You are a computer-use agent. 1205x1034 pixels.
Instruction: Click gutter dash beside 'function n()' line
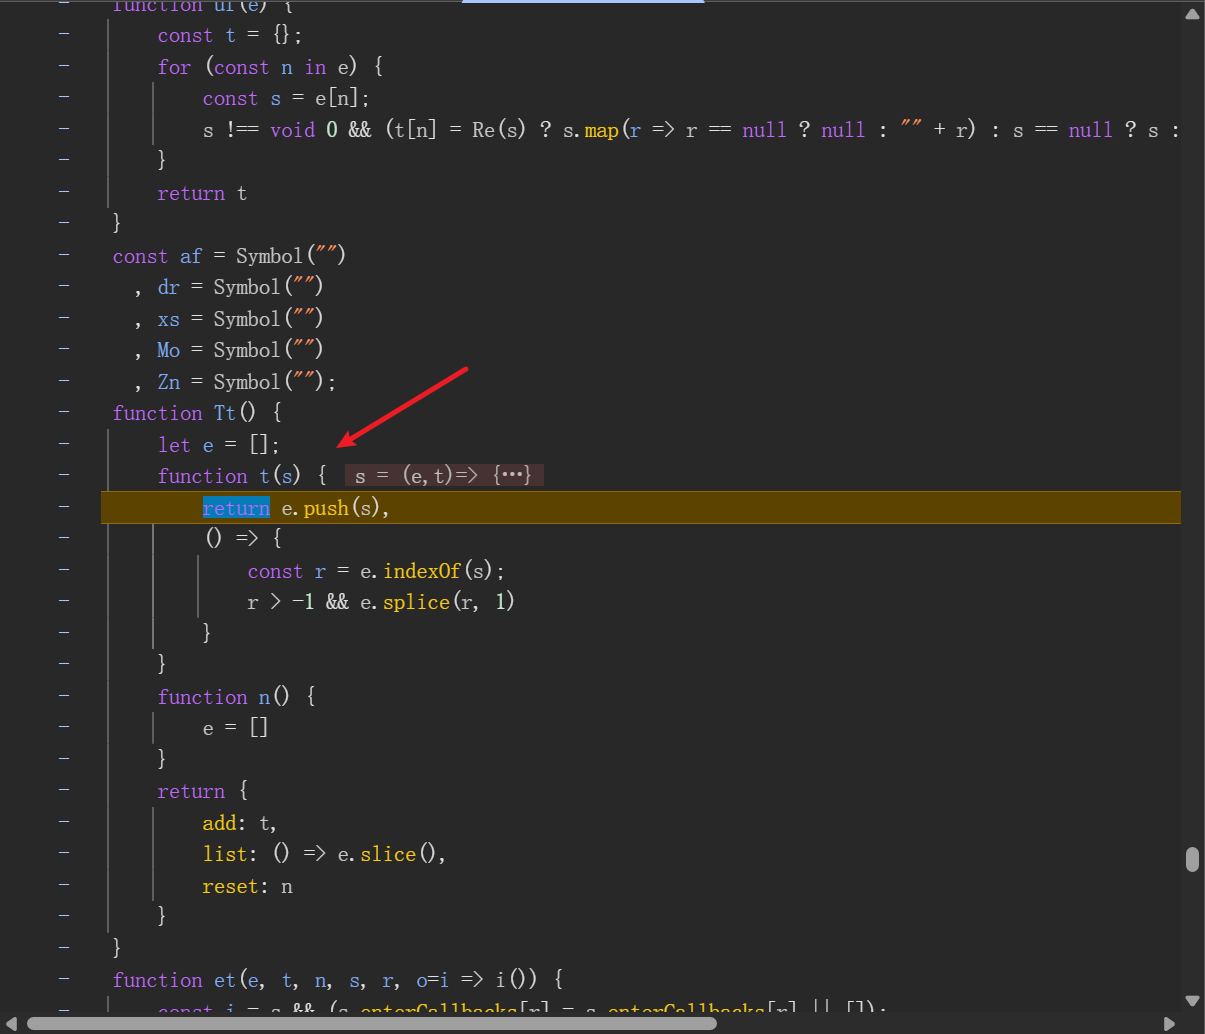pos(64,697)
